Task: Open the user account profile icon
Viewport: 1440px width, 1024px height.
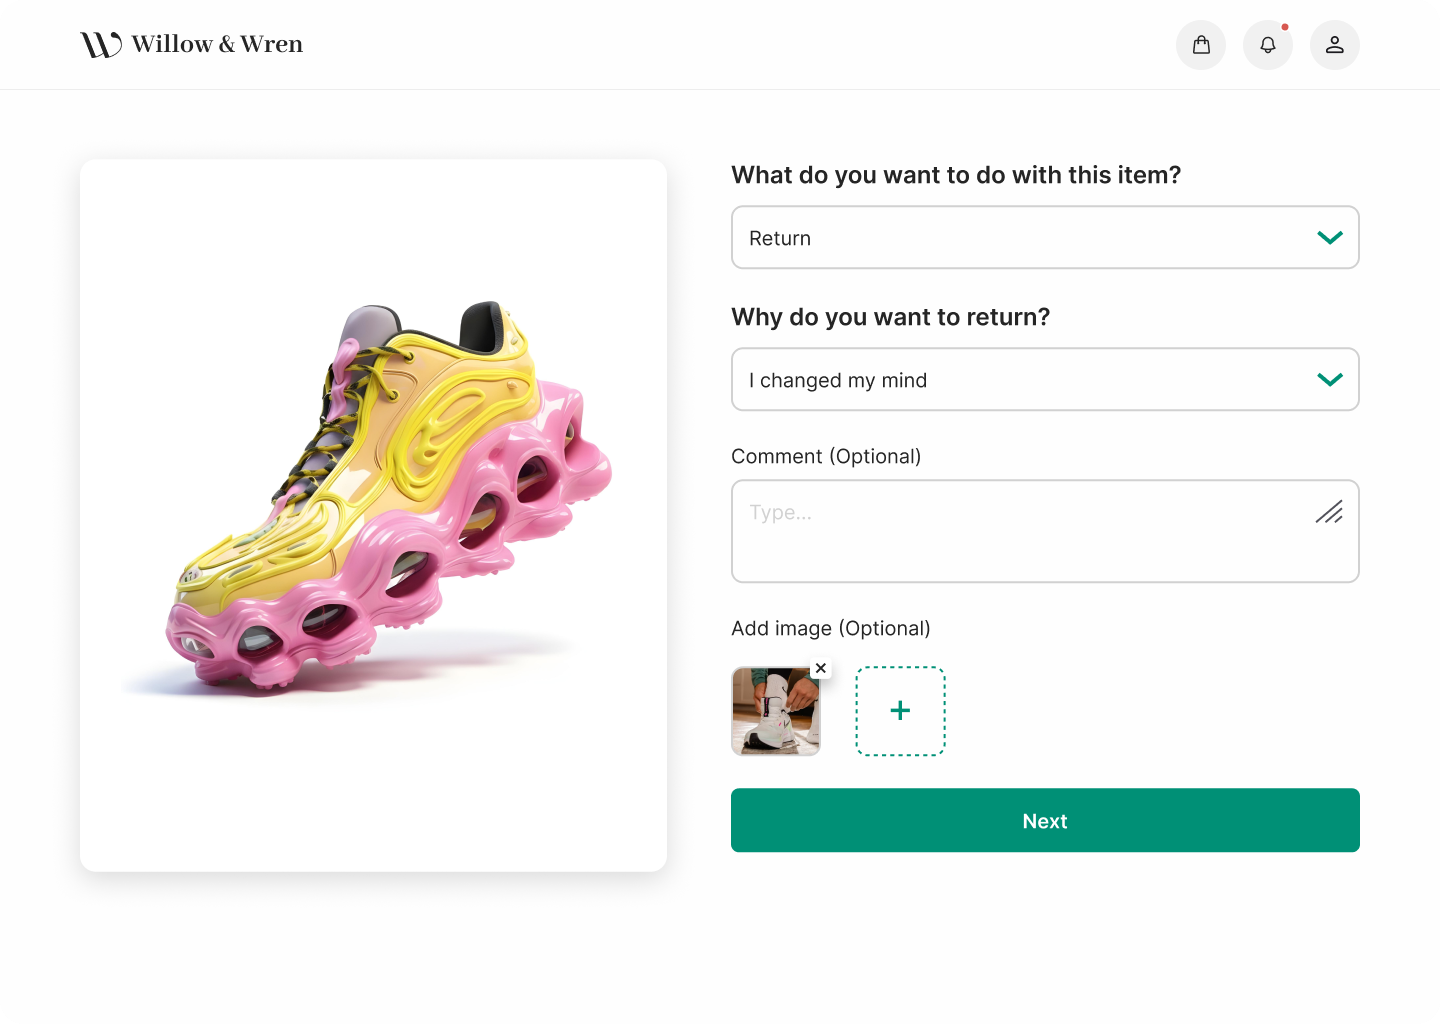Action: pos(1334,45)
